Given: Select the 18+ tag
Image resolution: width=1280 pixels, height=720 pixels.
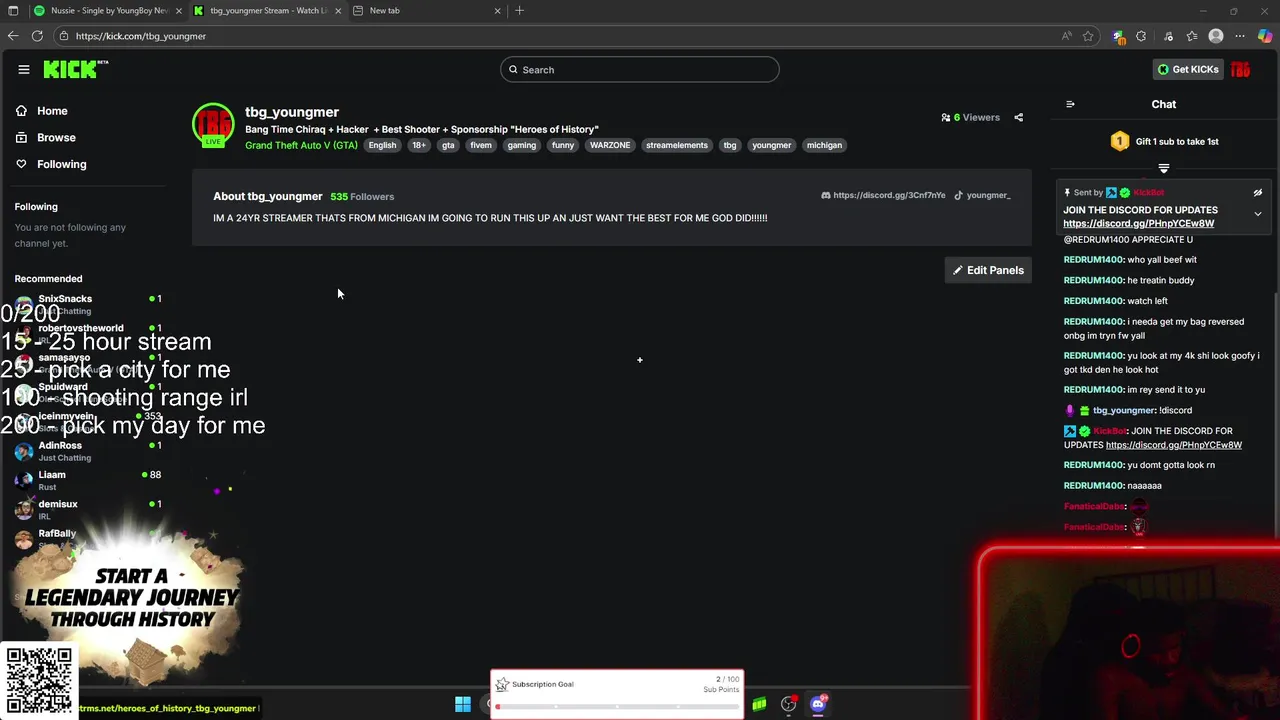Looking at the screenshot, I should 419,145.
